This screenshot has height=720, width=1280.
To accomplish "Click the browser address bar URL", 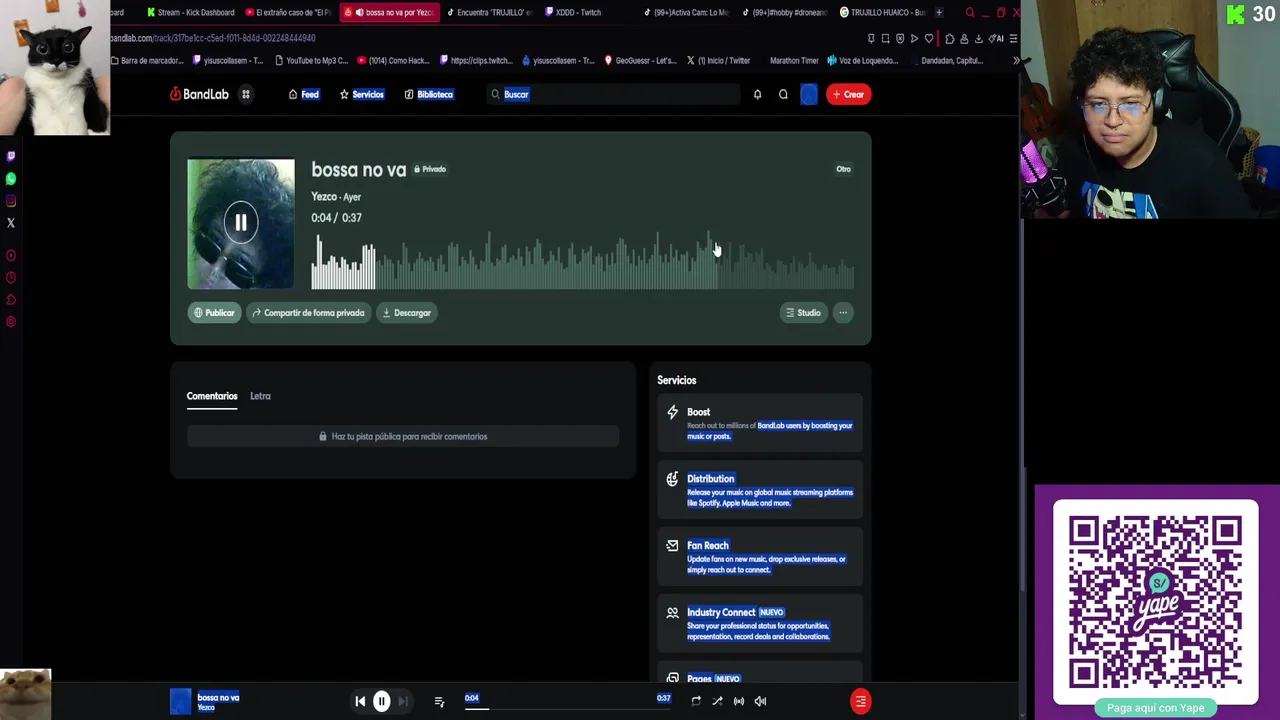I will tap(215, 38).
